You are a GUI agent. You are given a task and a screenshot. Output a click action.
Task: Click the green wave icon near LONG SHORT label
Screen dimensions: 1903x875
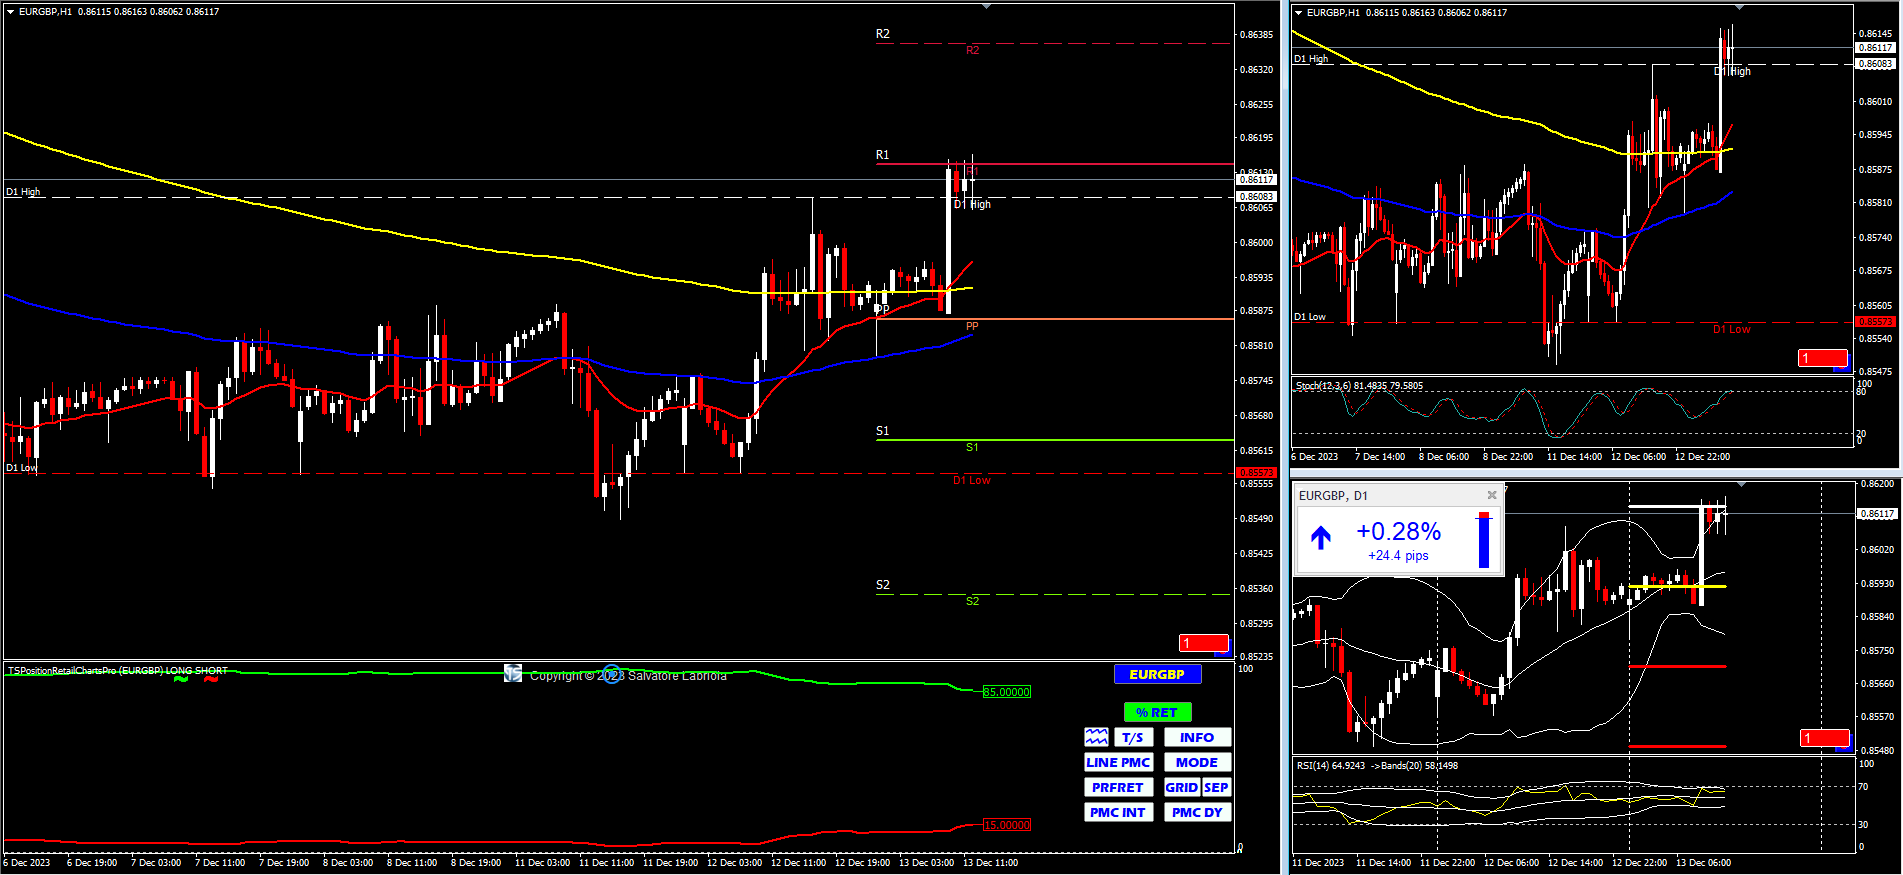pos(181,679)
